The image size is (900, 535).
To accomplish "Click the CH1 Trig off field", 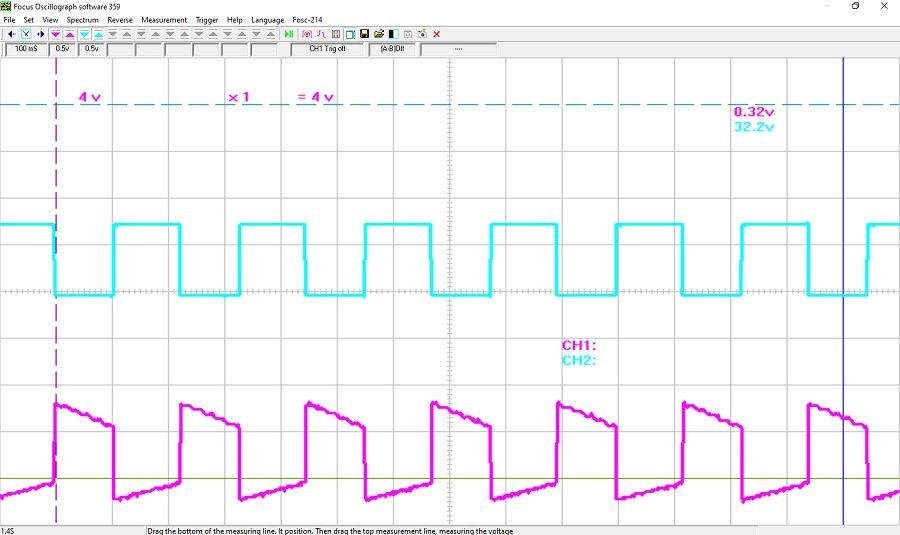I will pyautogui.click(x=327, y=49).
